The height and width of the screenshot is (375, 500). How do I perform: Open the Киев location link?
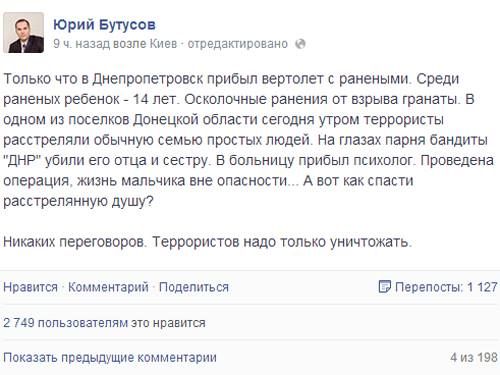(x=163, y=44)
